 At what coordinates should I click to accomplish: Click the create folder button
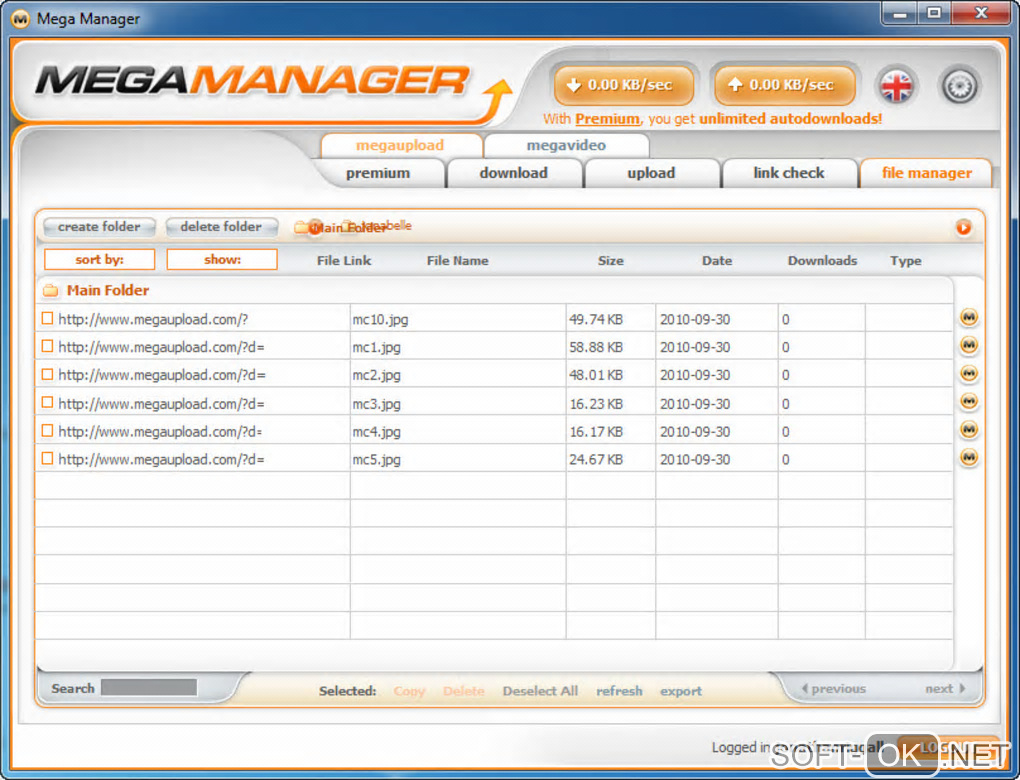point(100,226)
